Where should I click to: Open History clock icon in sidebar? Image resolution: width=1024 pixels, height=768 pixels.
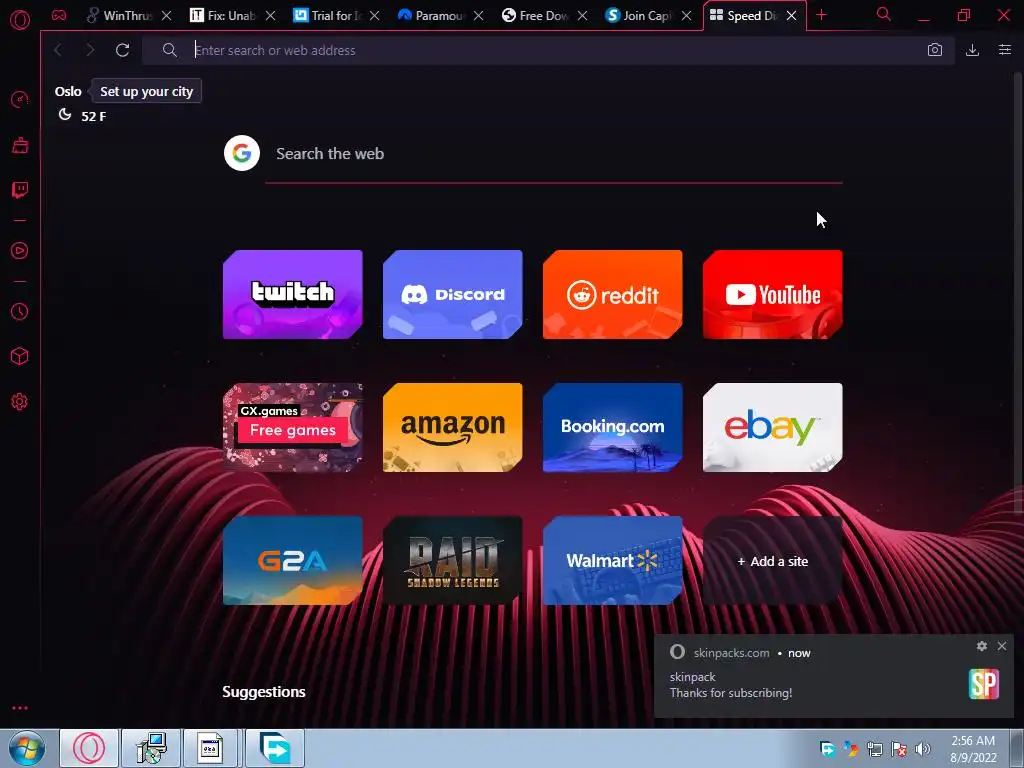pyautogui.click(x=20, y=312)
